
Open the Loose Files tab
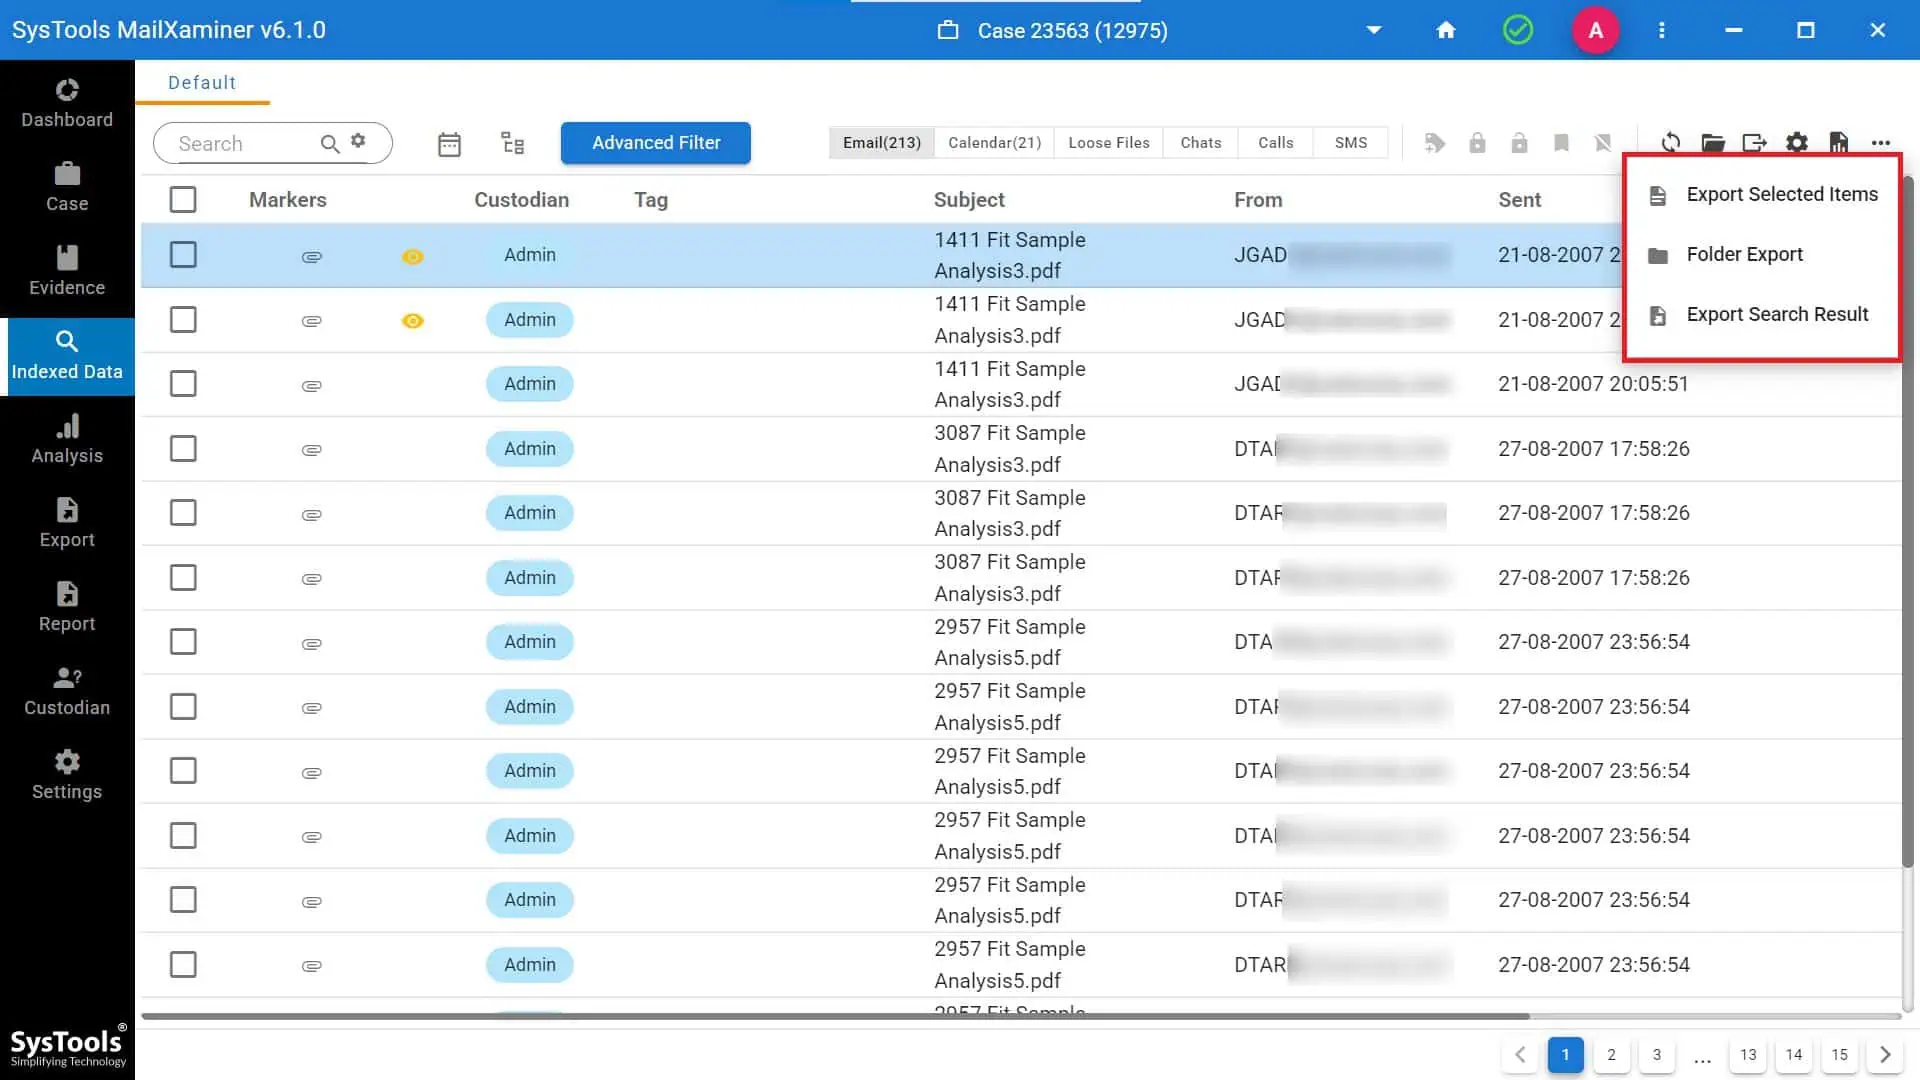(1109, 143)
